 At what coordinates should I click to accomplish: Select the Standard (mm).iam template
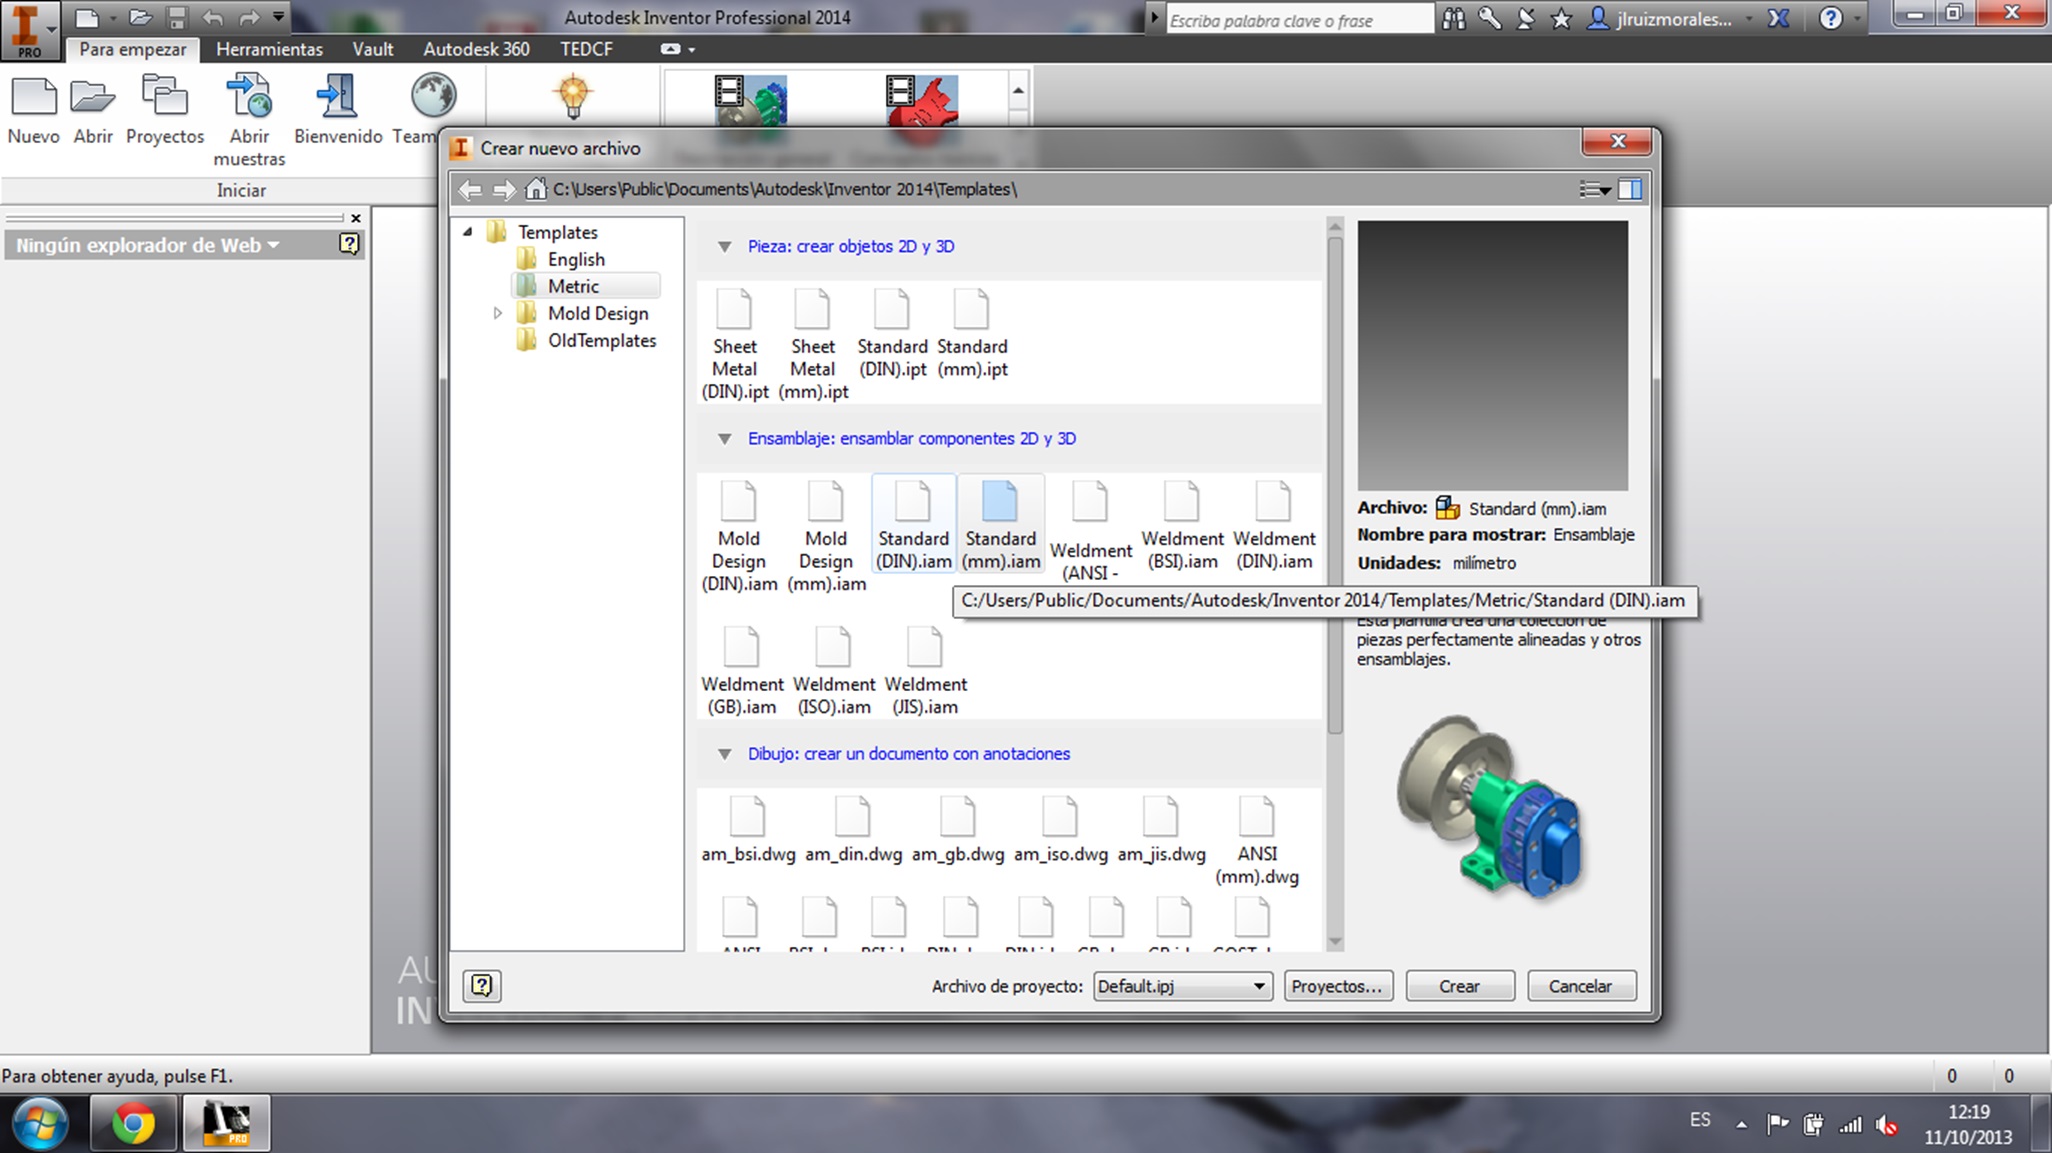(x=1000, y=524)
